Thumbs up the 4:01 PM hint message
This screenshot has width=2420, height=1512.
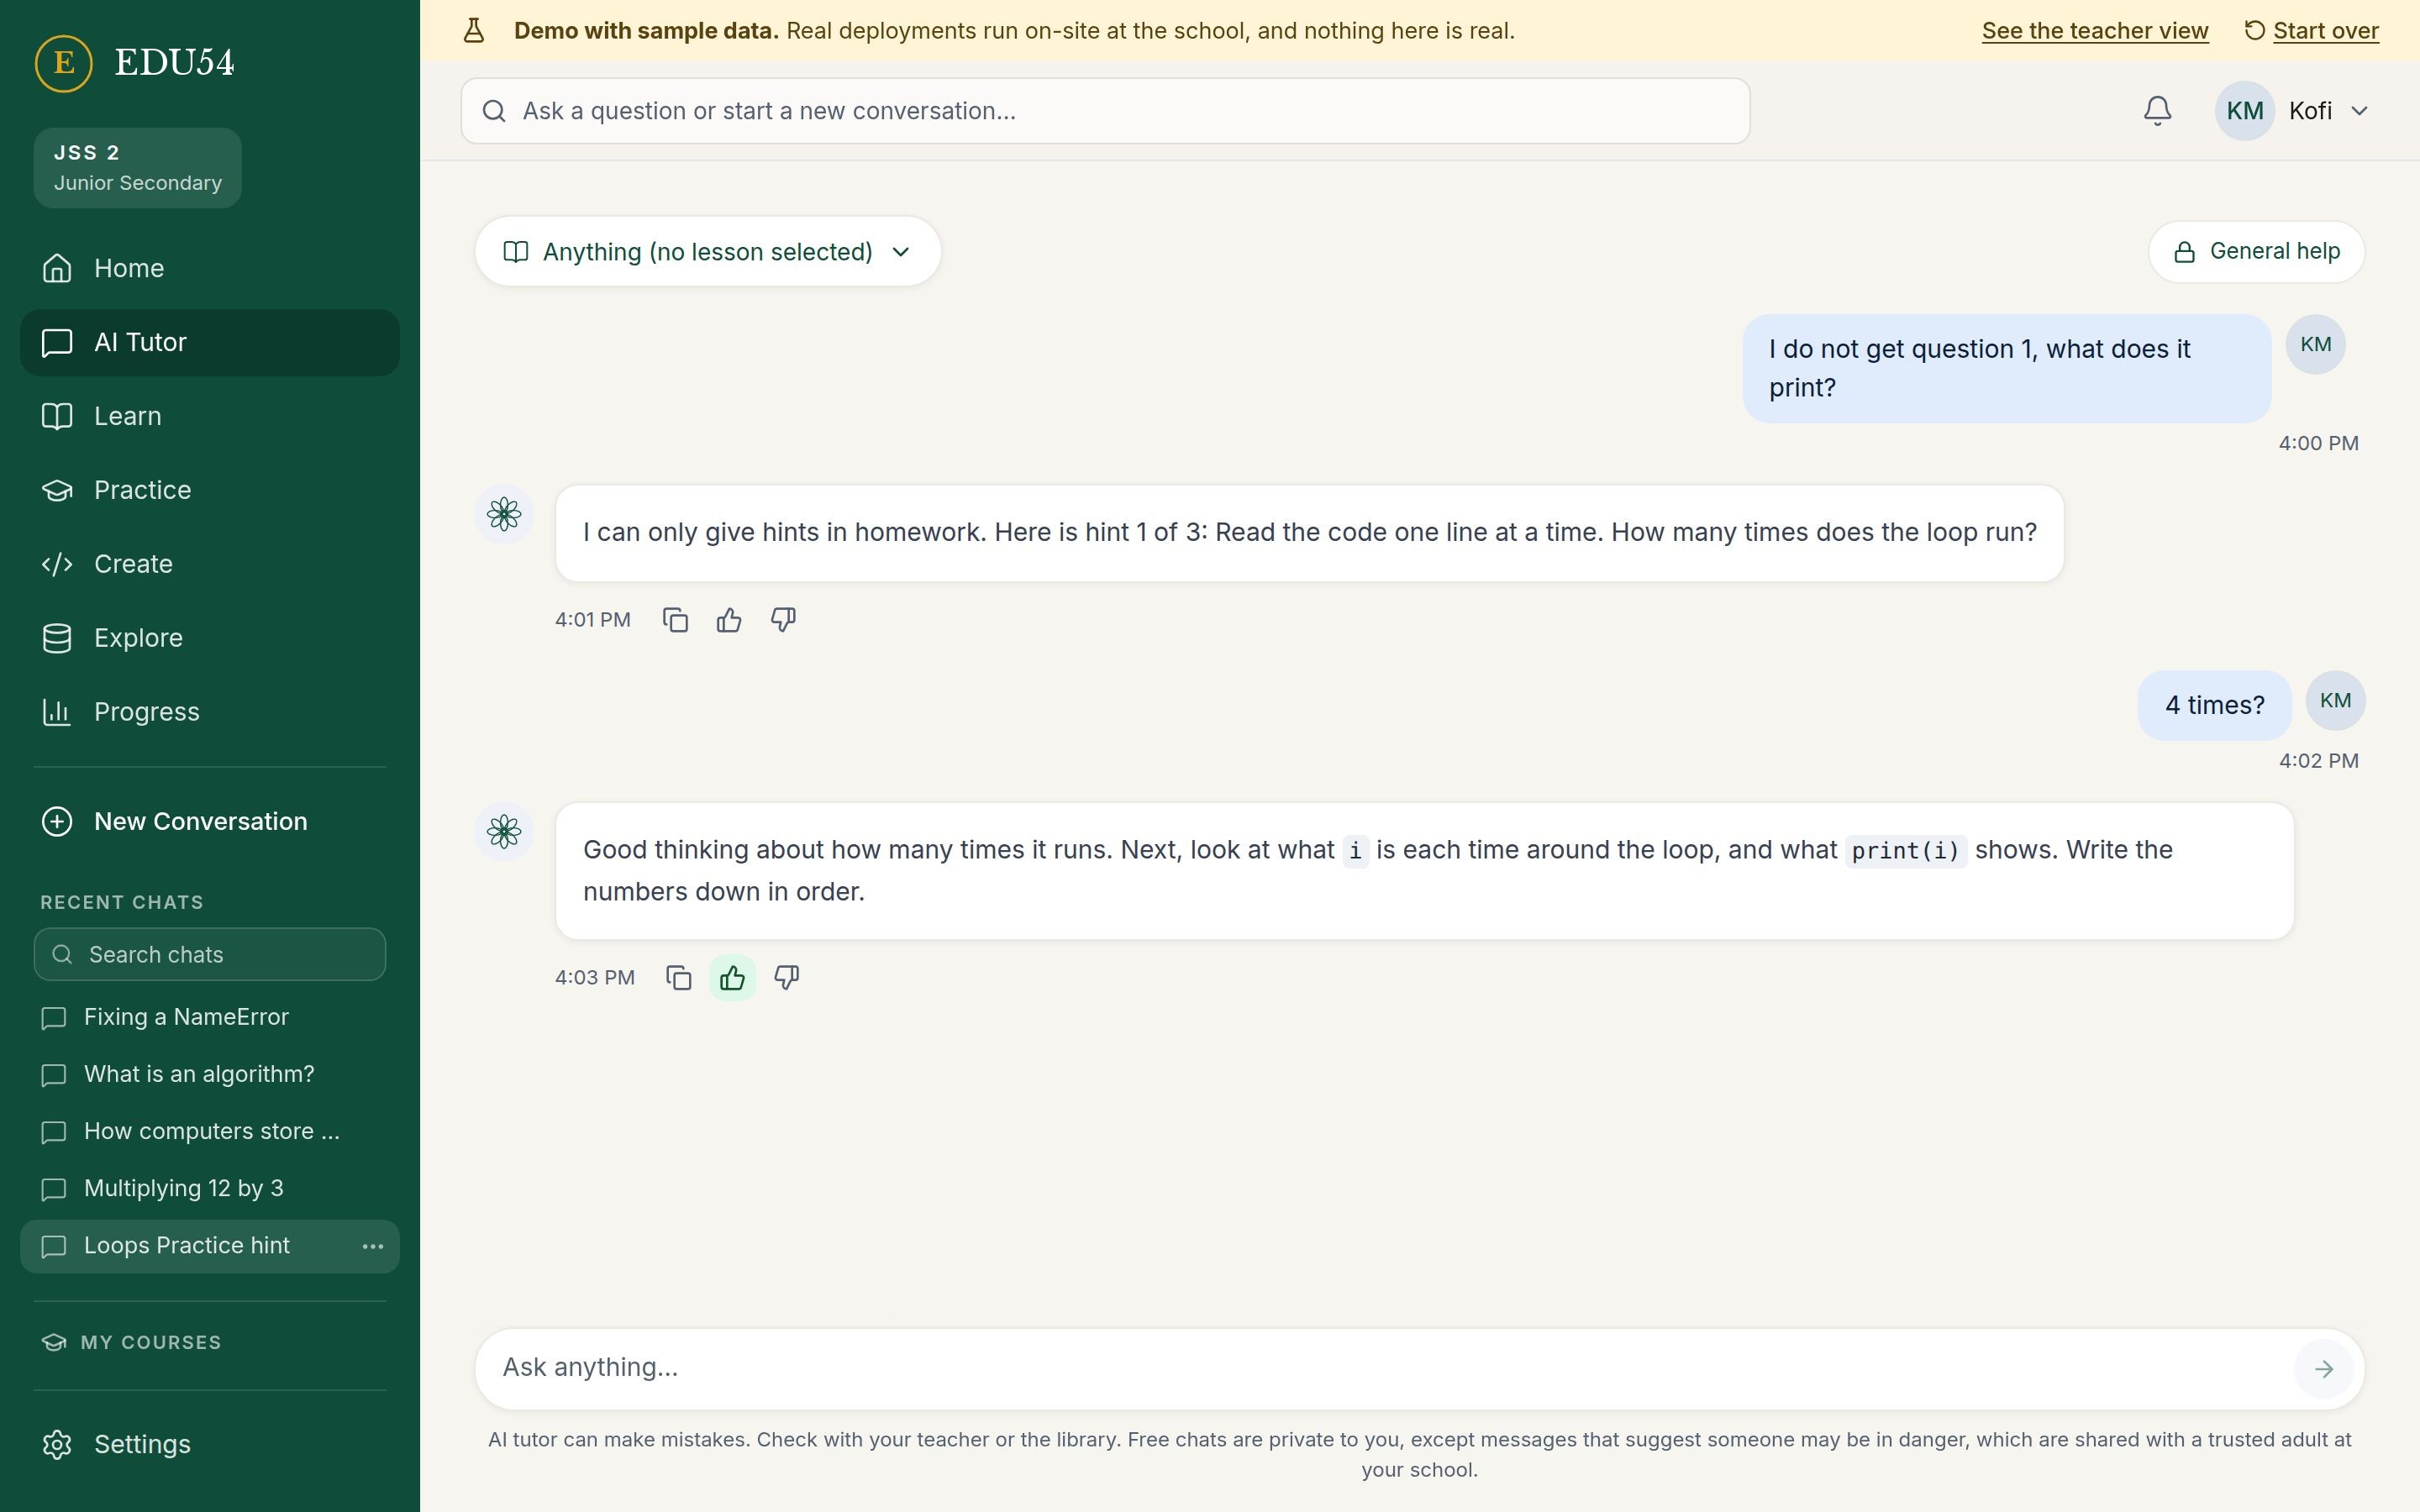(x=729, y=620)
